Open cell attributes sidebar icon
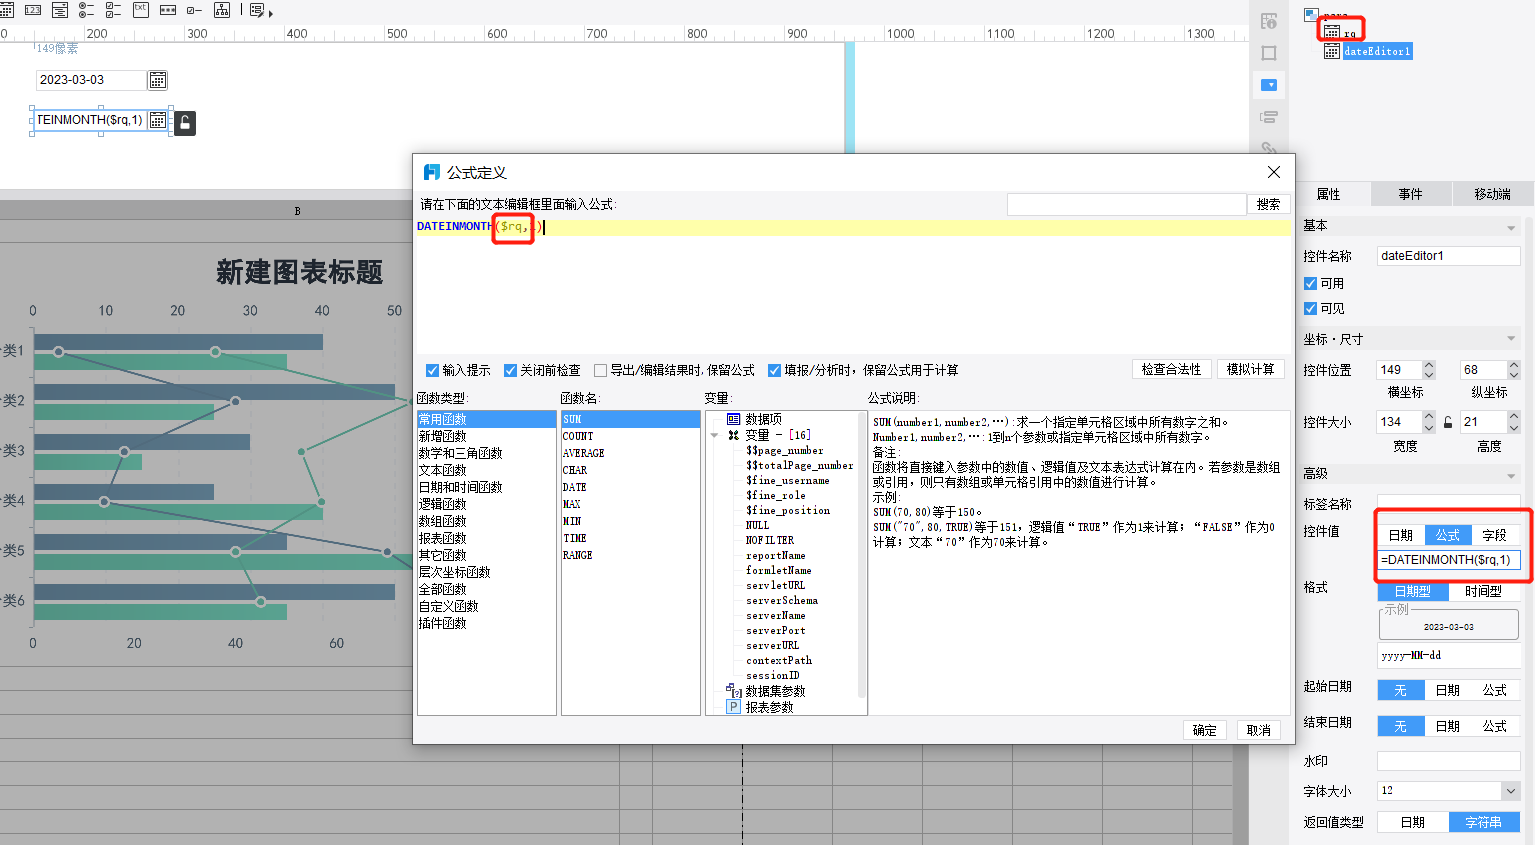1535x845 pixels. point(1269,21)
